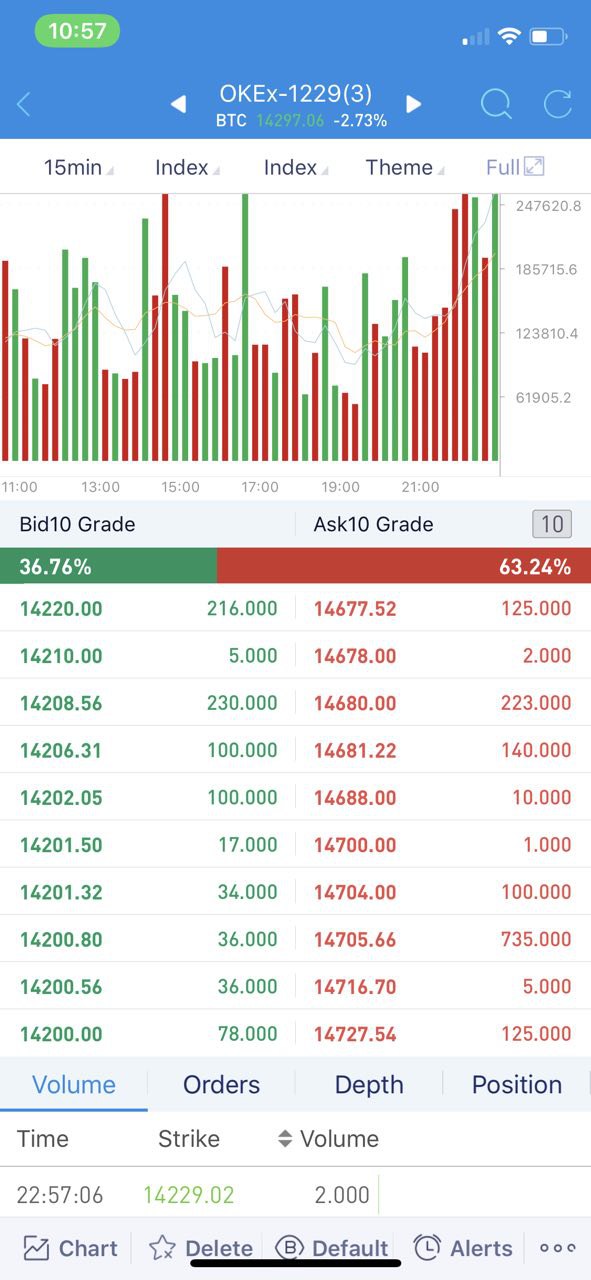Open more options three-dot menu
This screenshot has height=1280, width=591.
tap(557, 1248)
